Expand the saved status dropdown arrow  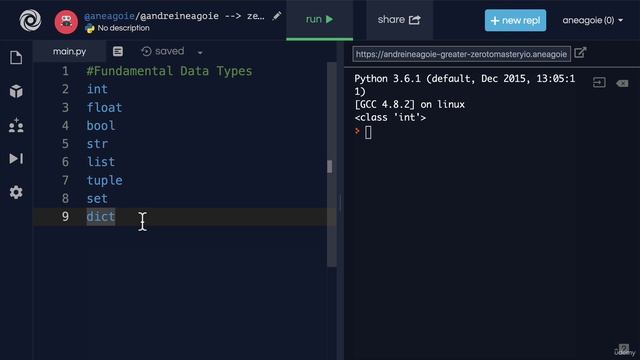tap(200, 53)
